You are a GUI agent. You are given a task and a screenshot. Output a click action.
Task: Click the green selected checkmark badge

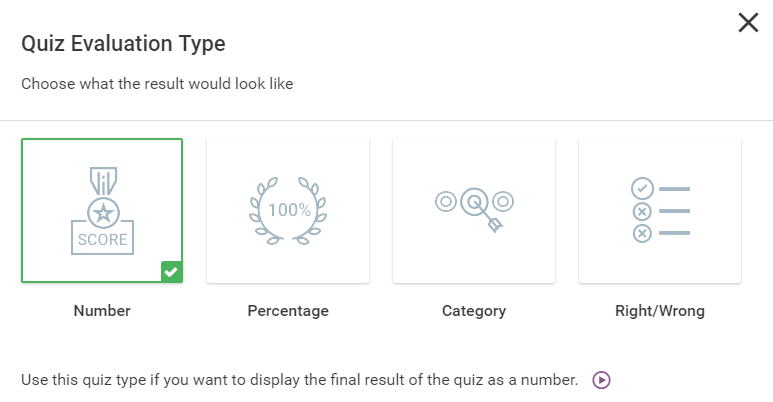[172, 272]
